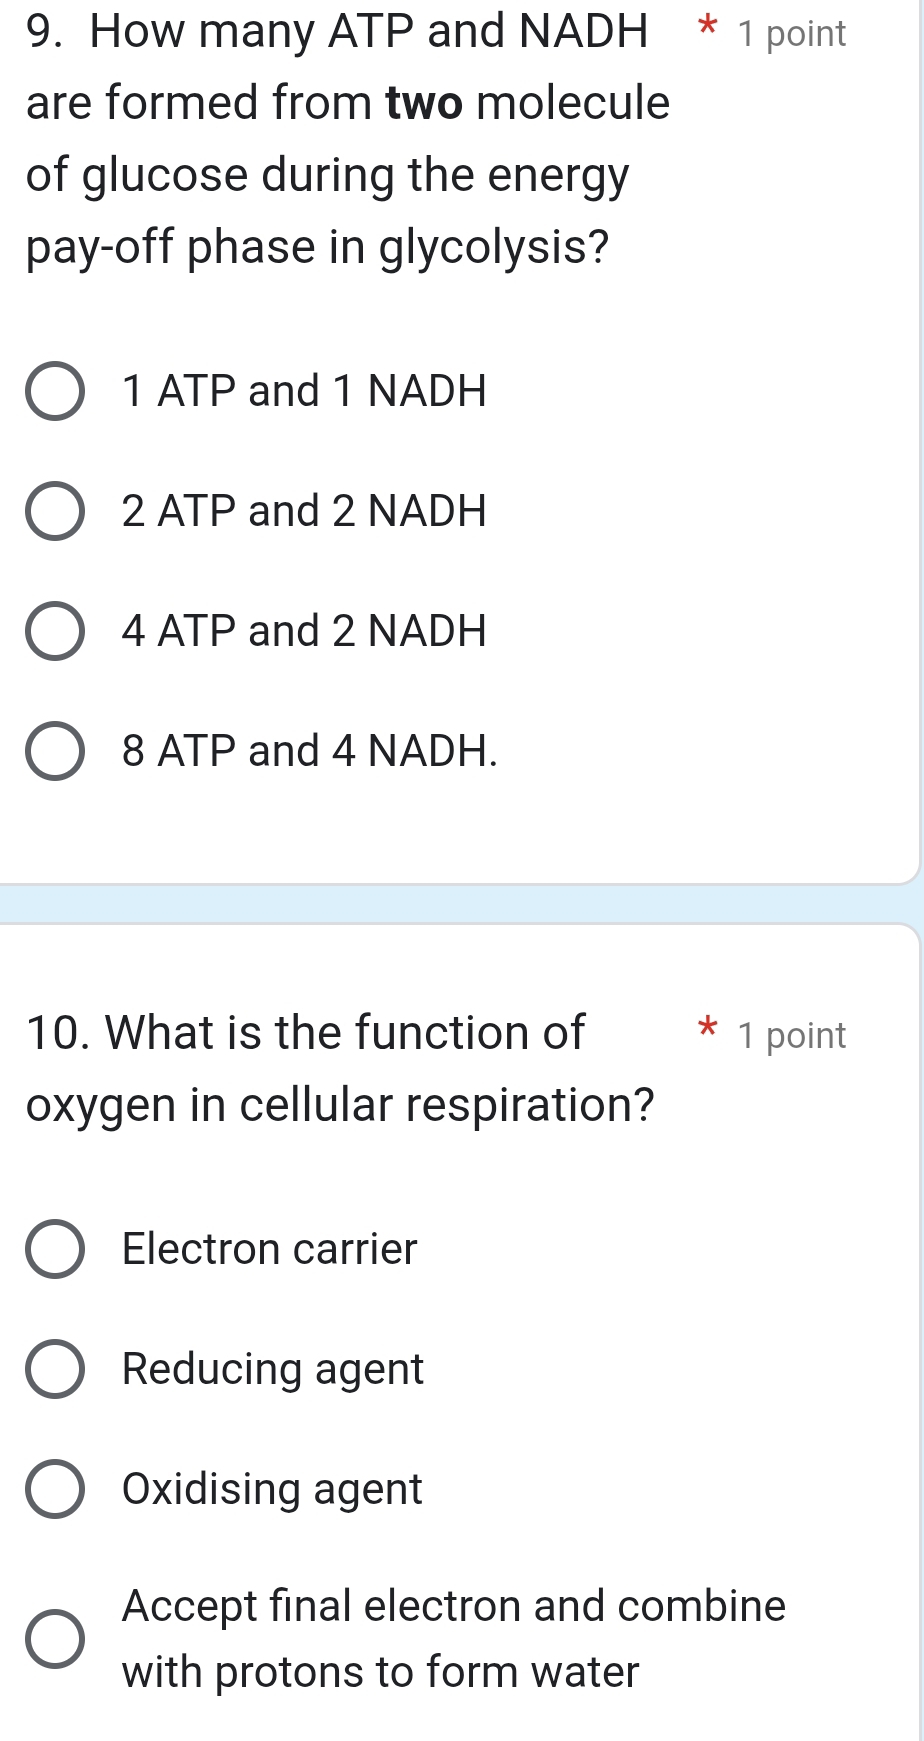Choose "Accept final electron and combine with protons"
The image size is (924, 1741).
click(57, 1638)
